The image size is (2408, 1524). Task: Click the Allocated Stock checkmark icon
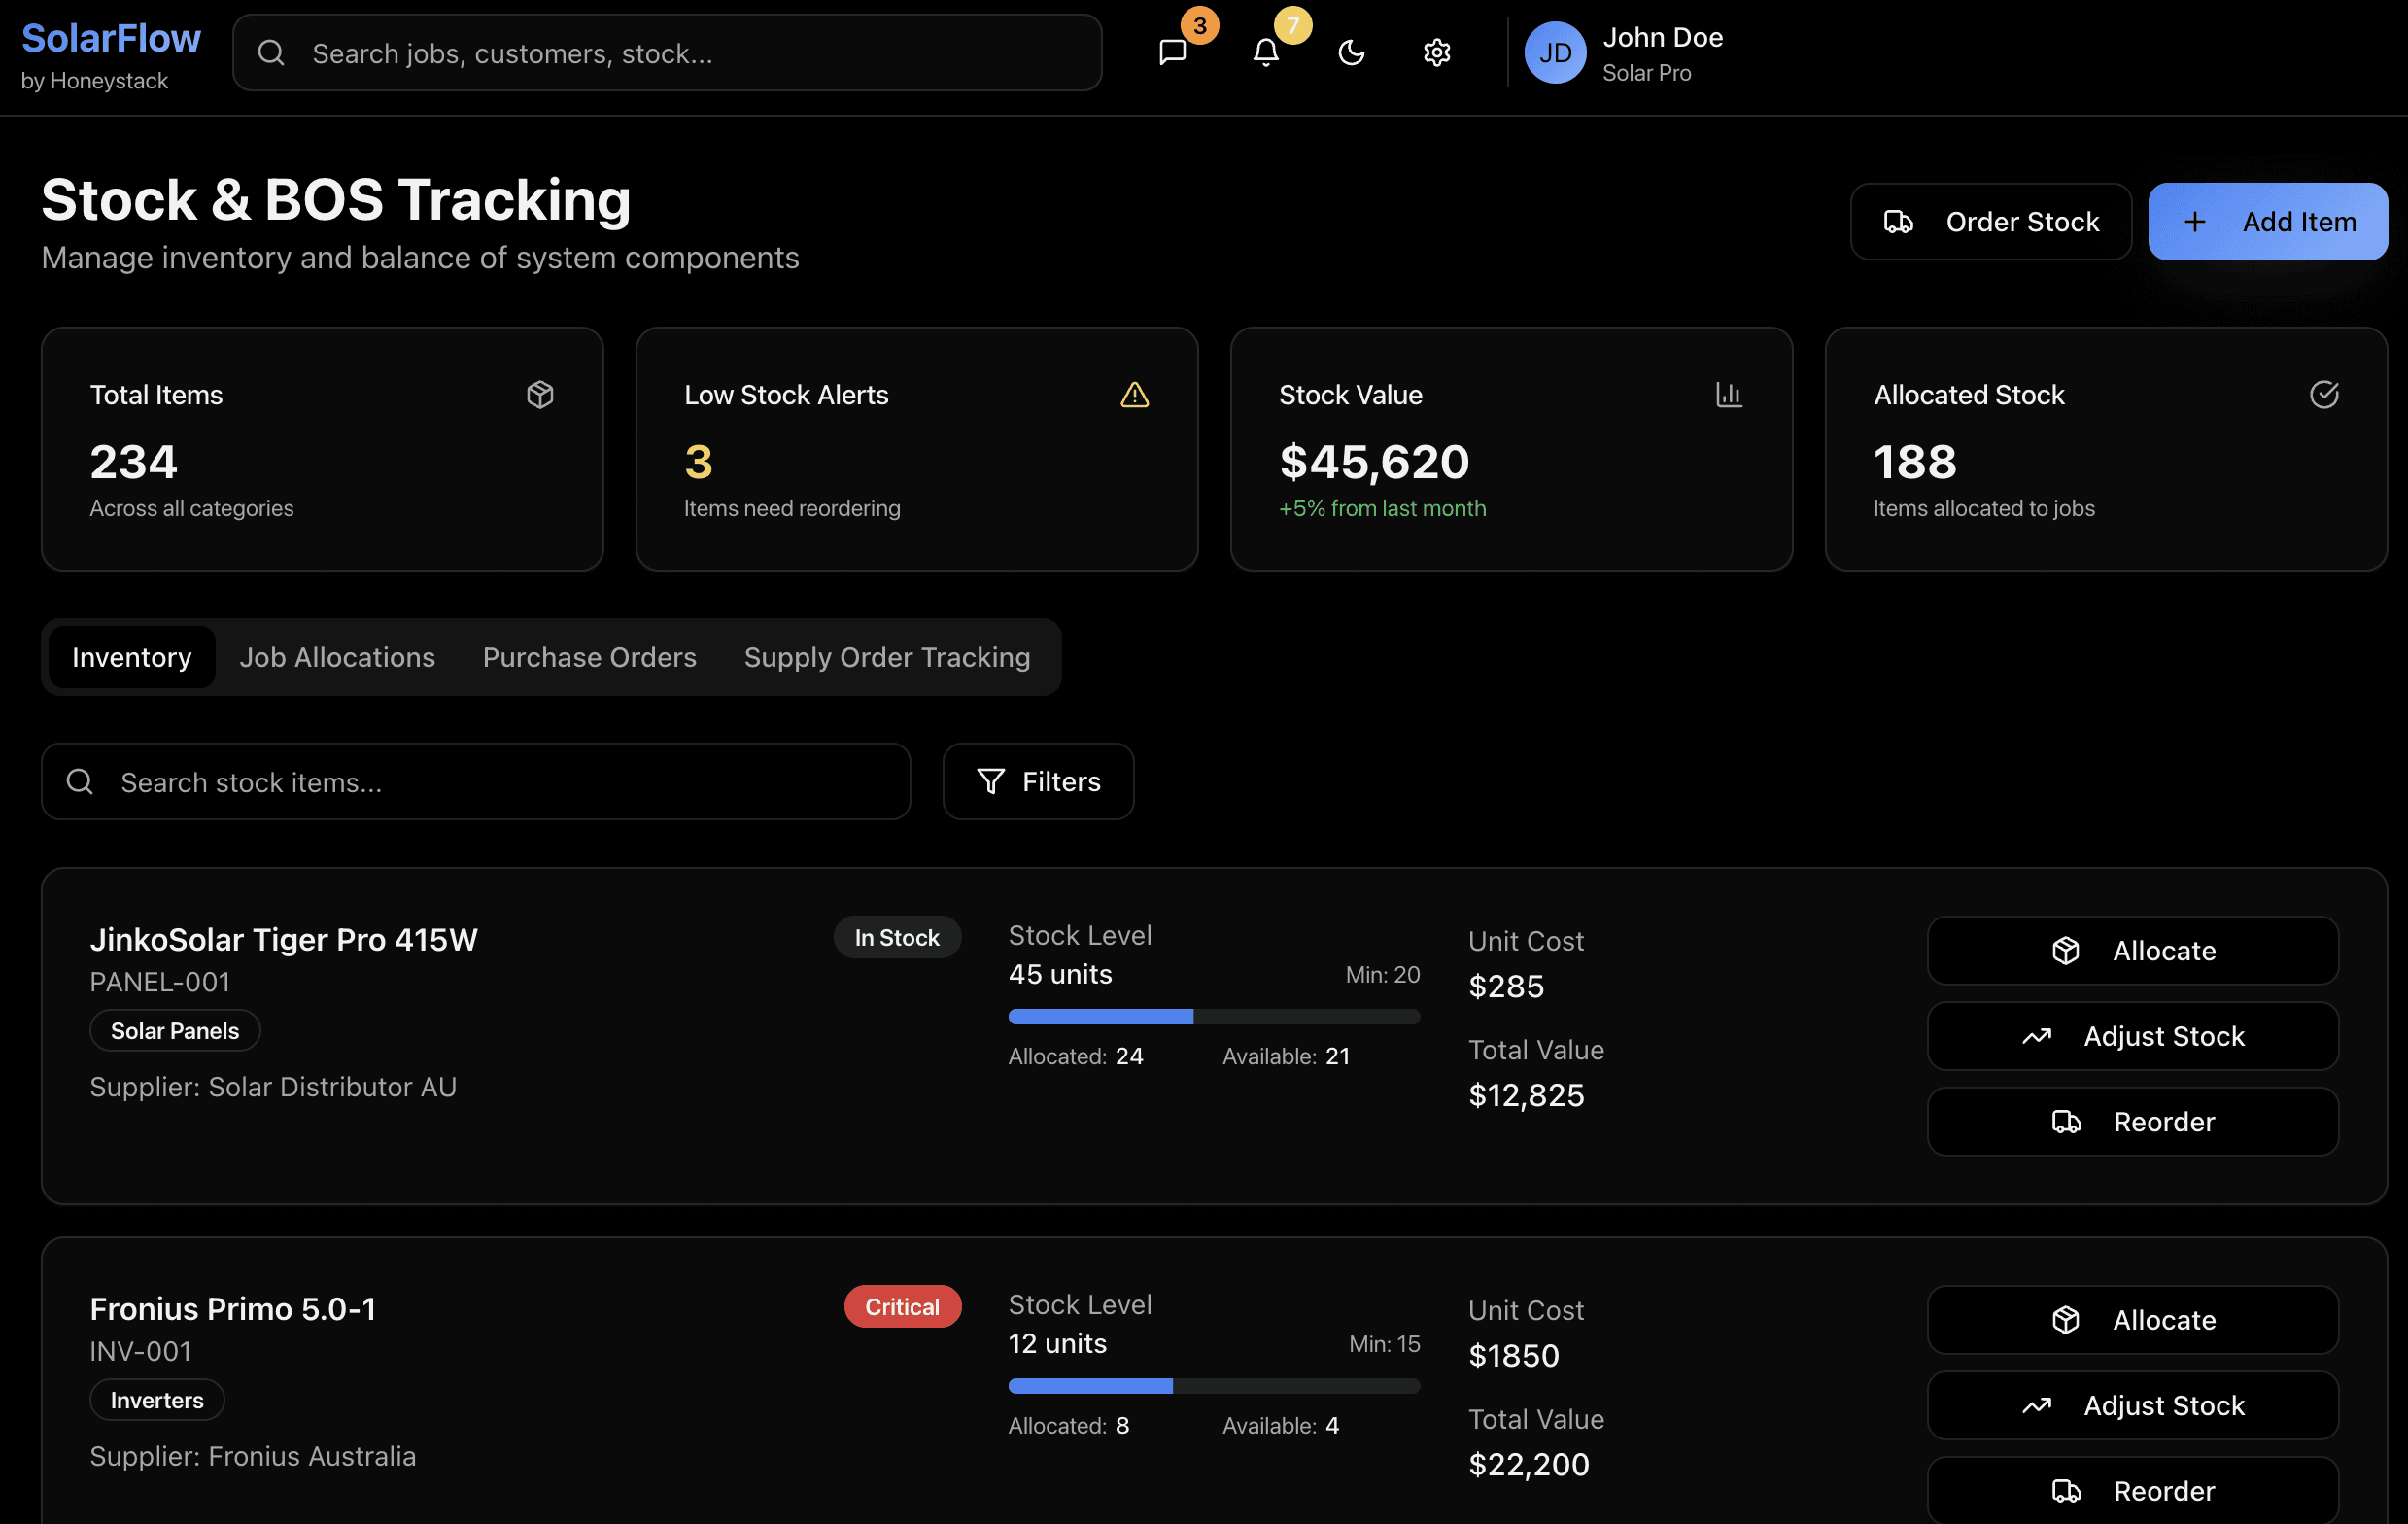[x=2323, y=395]
